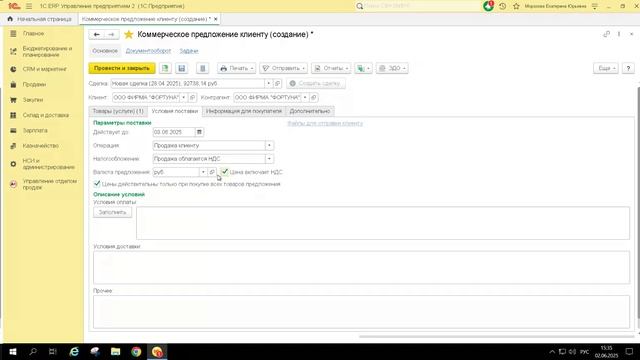Open the notifications bell with red badge
The image size is (640, 360).
[488, 6]
